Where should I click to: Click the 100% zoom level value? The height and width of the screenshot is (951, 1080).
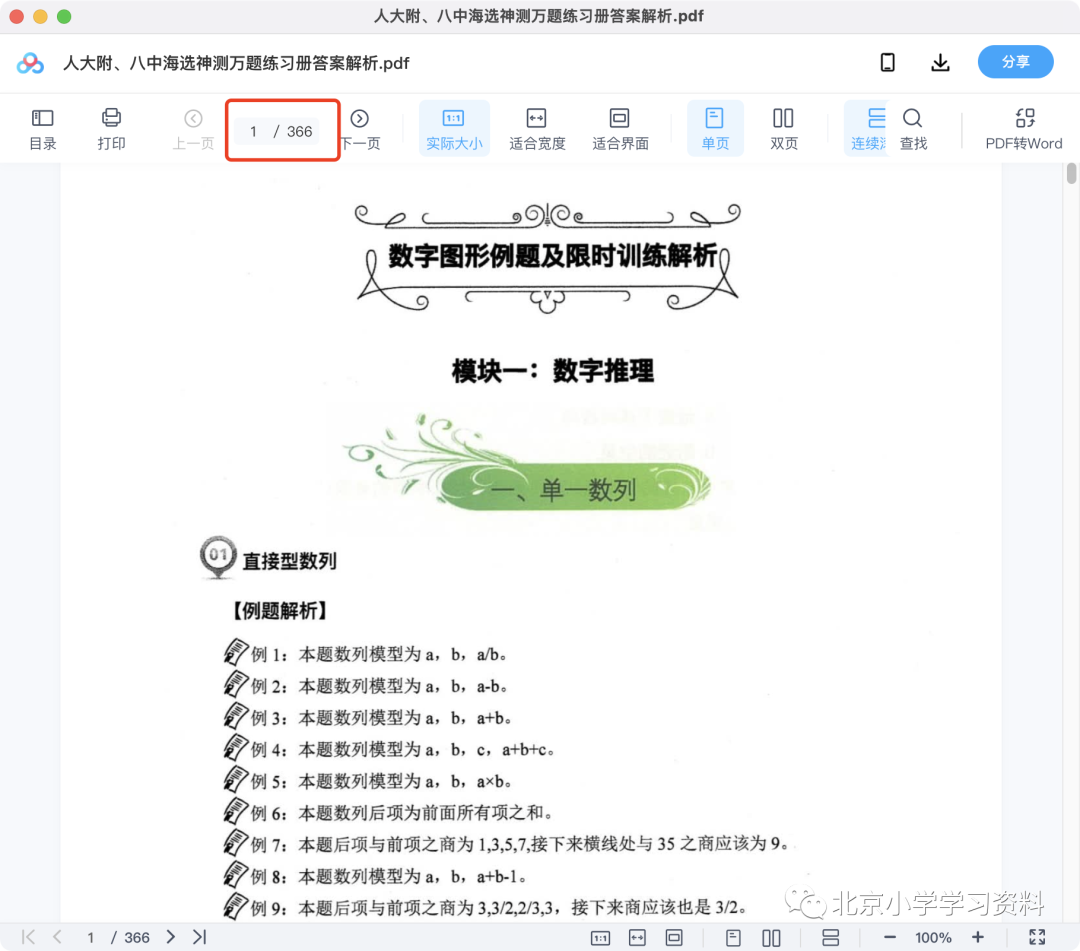[x=933, y=938]
